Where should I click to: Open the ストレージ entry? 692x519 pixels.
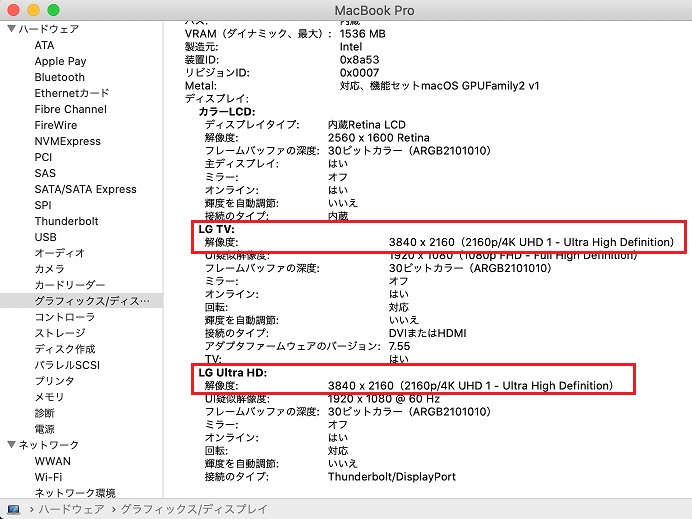(60, 333)
